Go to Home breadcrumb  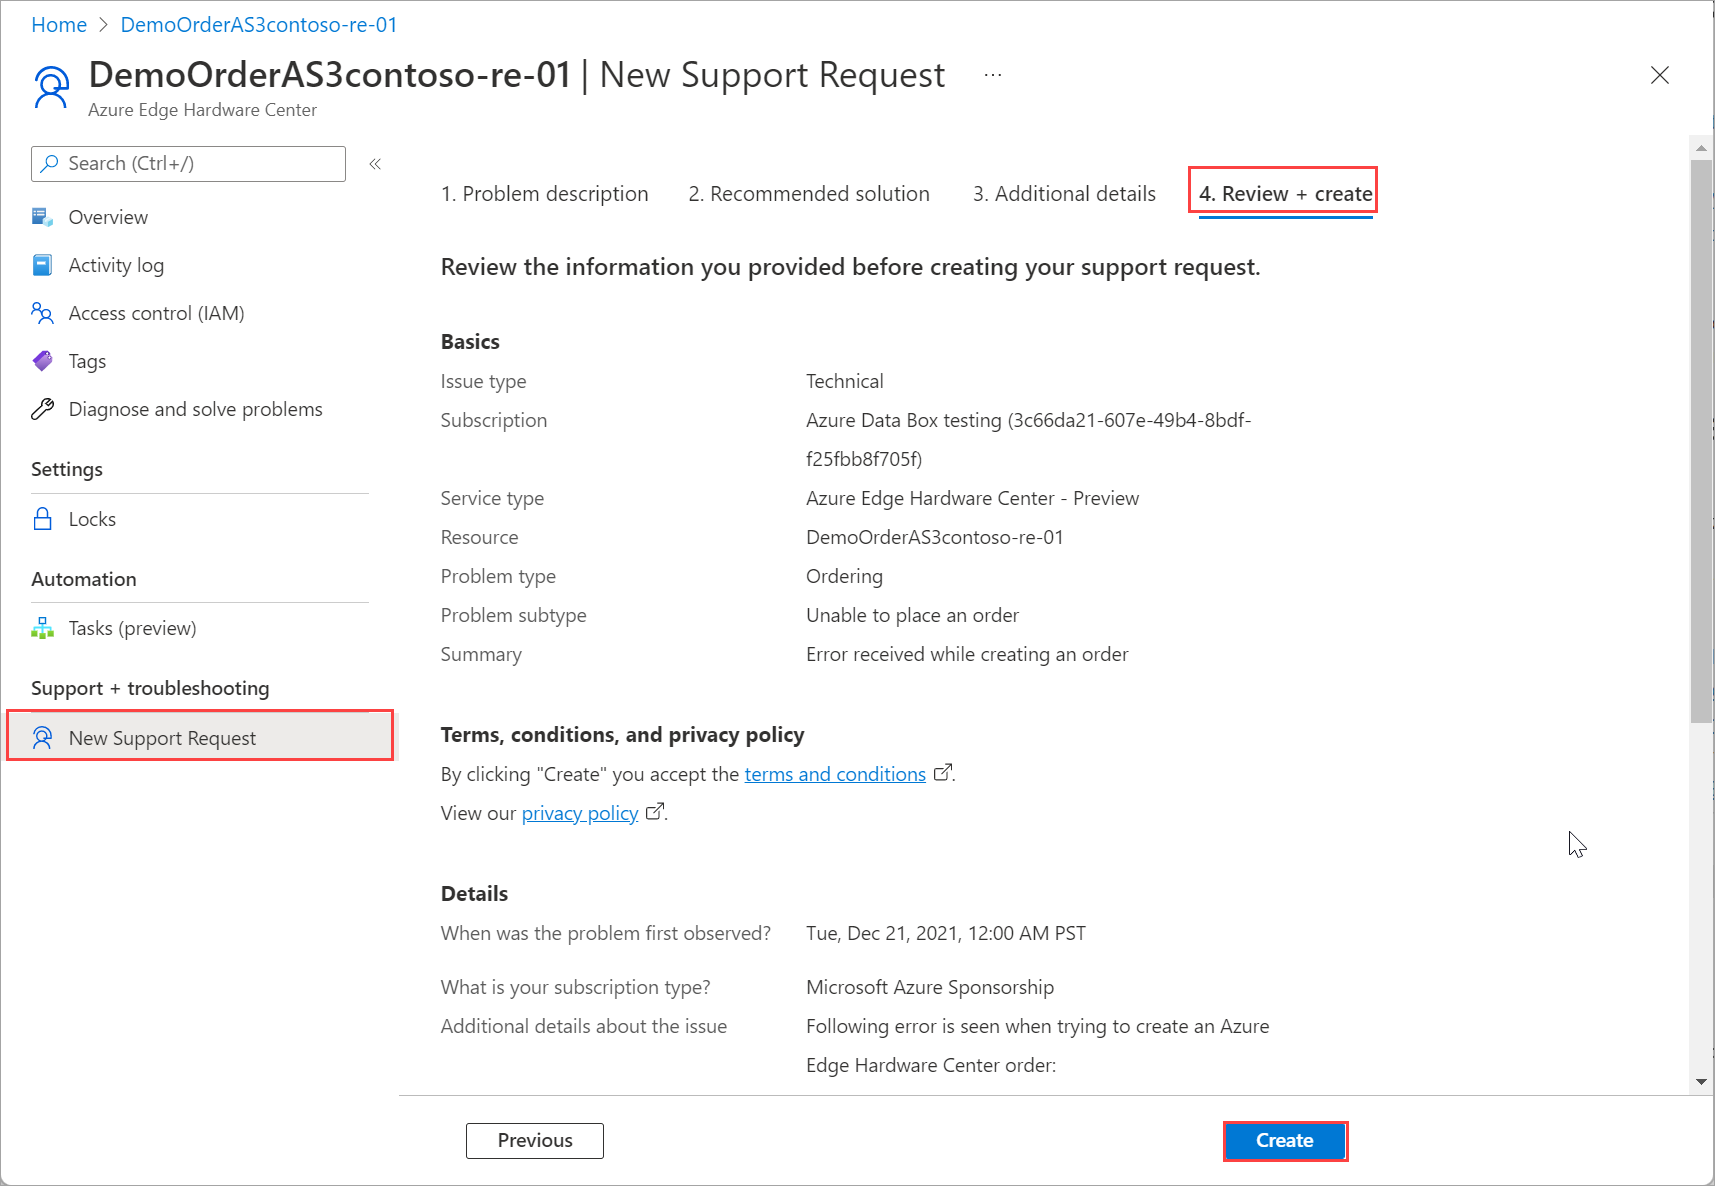click(59, 25)
